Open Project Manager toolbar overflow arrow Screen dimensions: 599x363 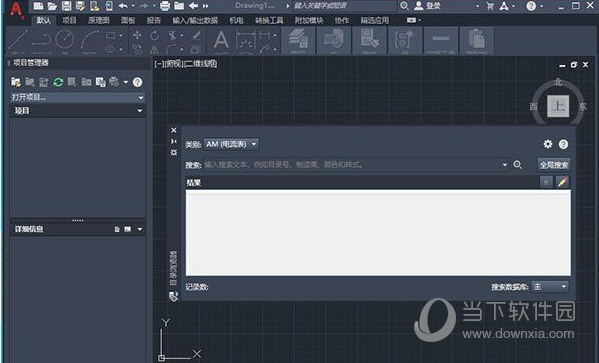(x=126, y=82)
